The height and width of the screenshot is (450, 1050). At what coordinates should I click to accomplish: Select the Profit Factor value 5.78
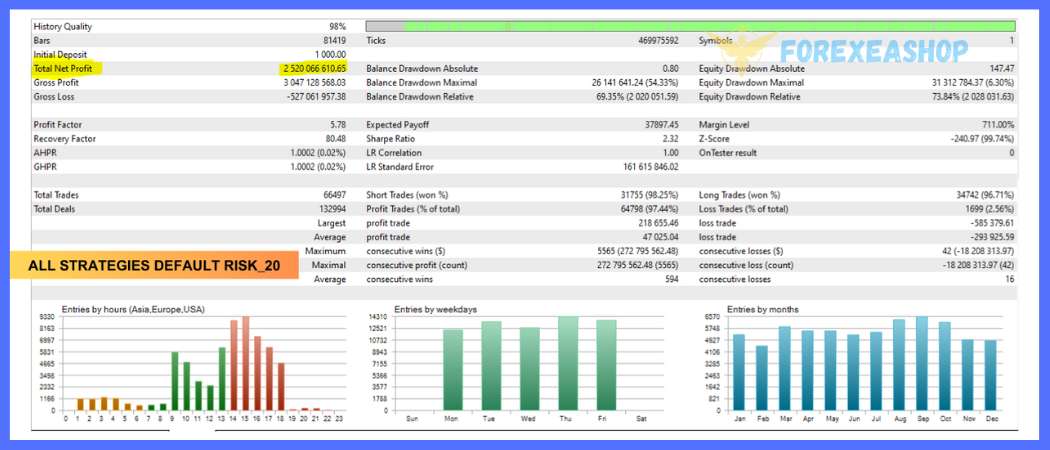336,125
